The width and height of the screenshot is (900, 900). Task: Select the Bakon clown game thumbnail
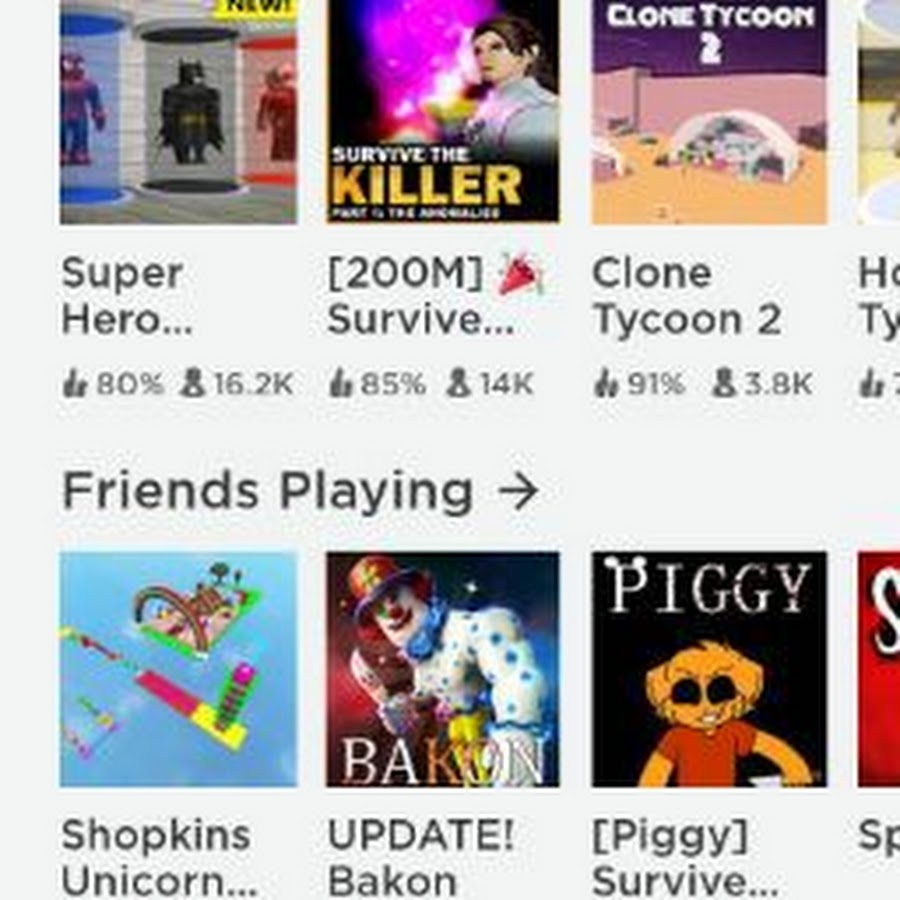tap(443, 669)
